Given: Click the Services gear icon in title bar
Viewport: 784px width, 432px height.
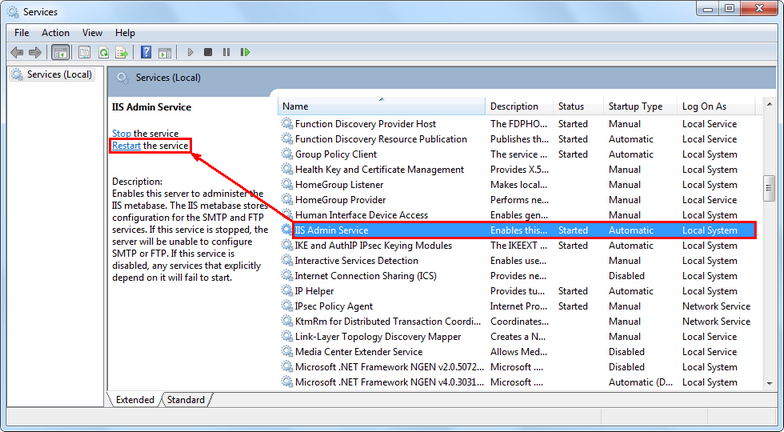Looking at the screenshot, I should 13,11.
